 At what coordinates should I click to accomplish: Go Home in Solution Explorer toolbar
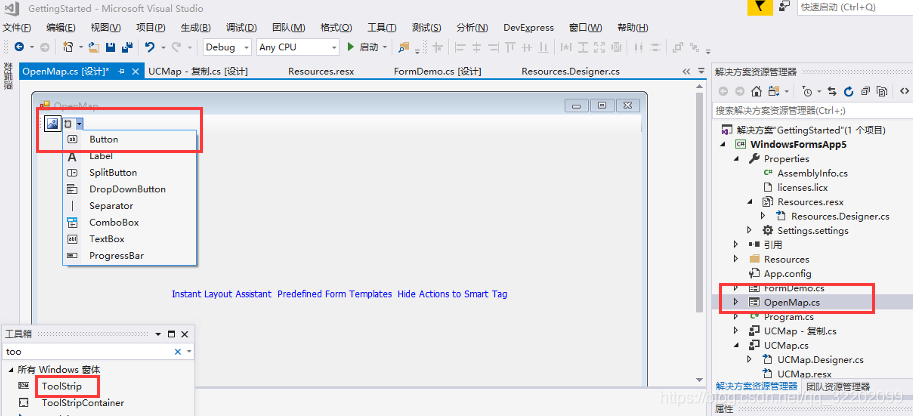coord(756,91)
